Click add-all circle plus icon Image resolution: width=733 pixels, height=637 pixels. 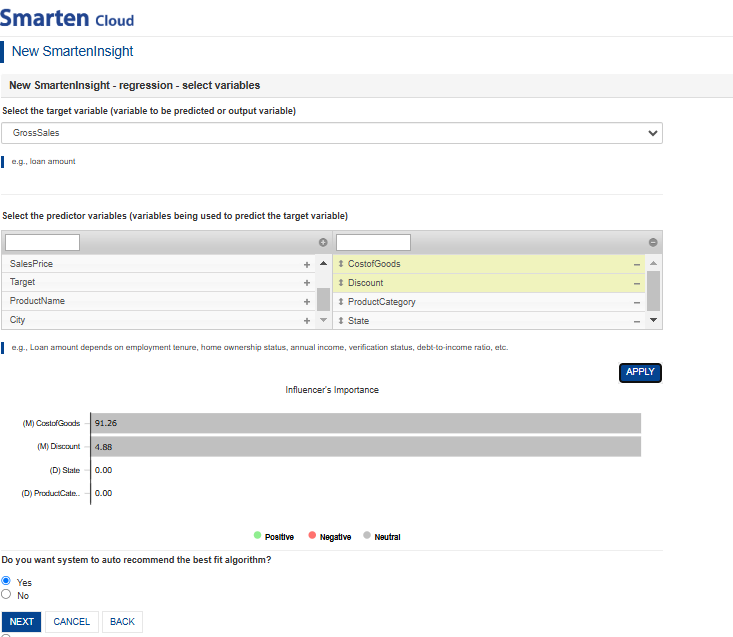[323, 242]
